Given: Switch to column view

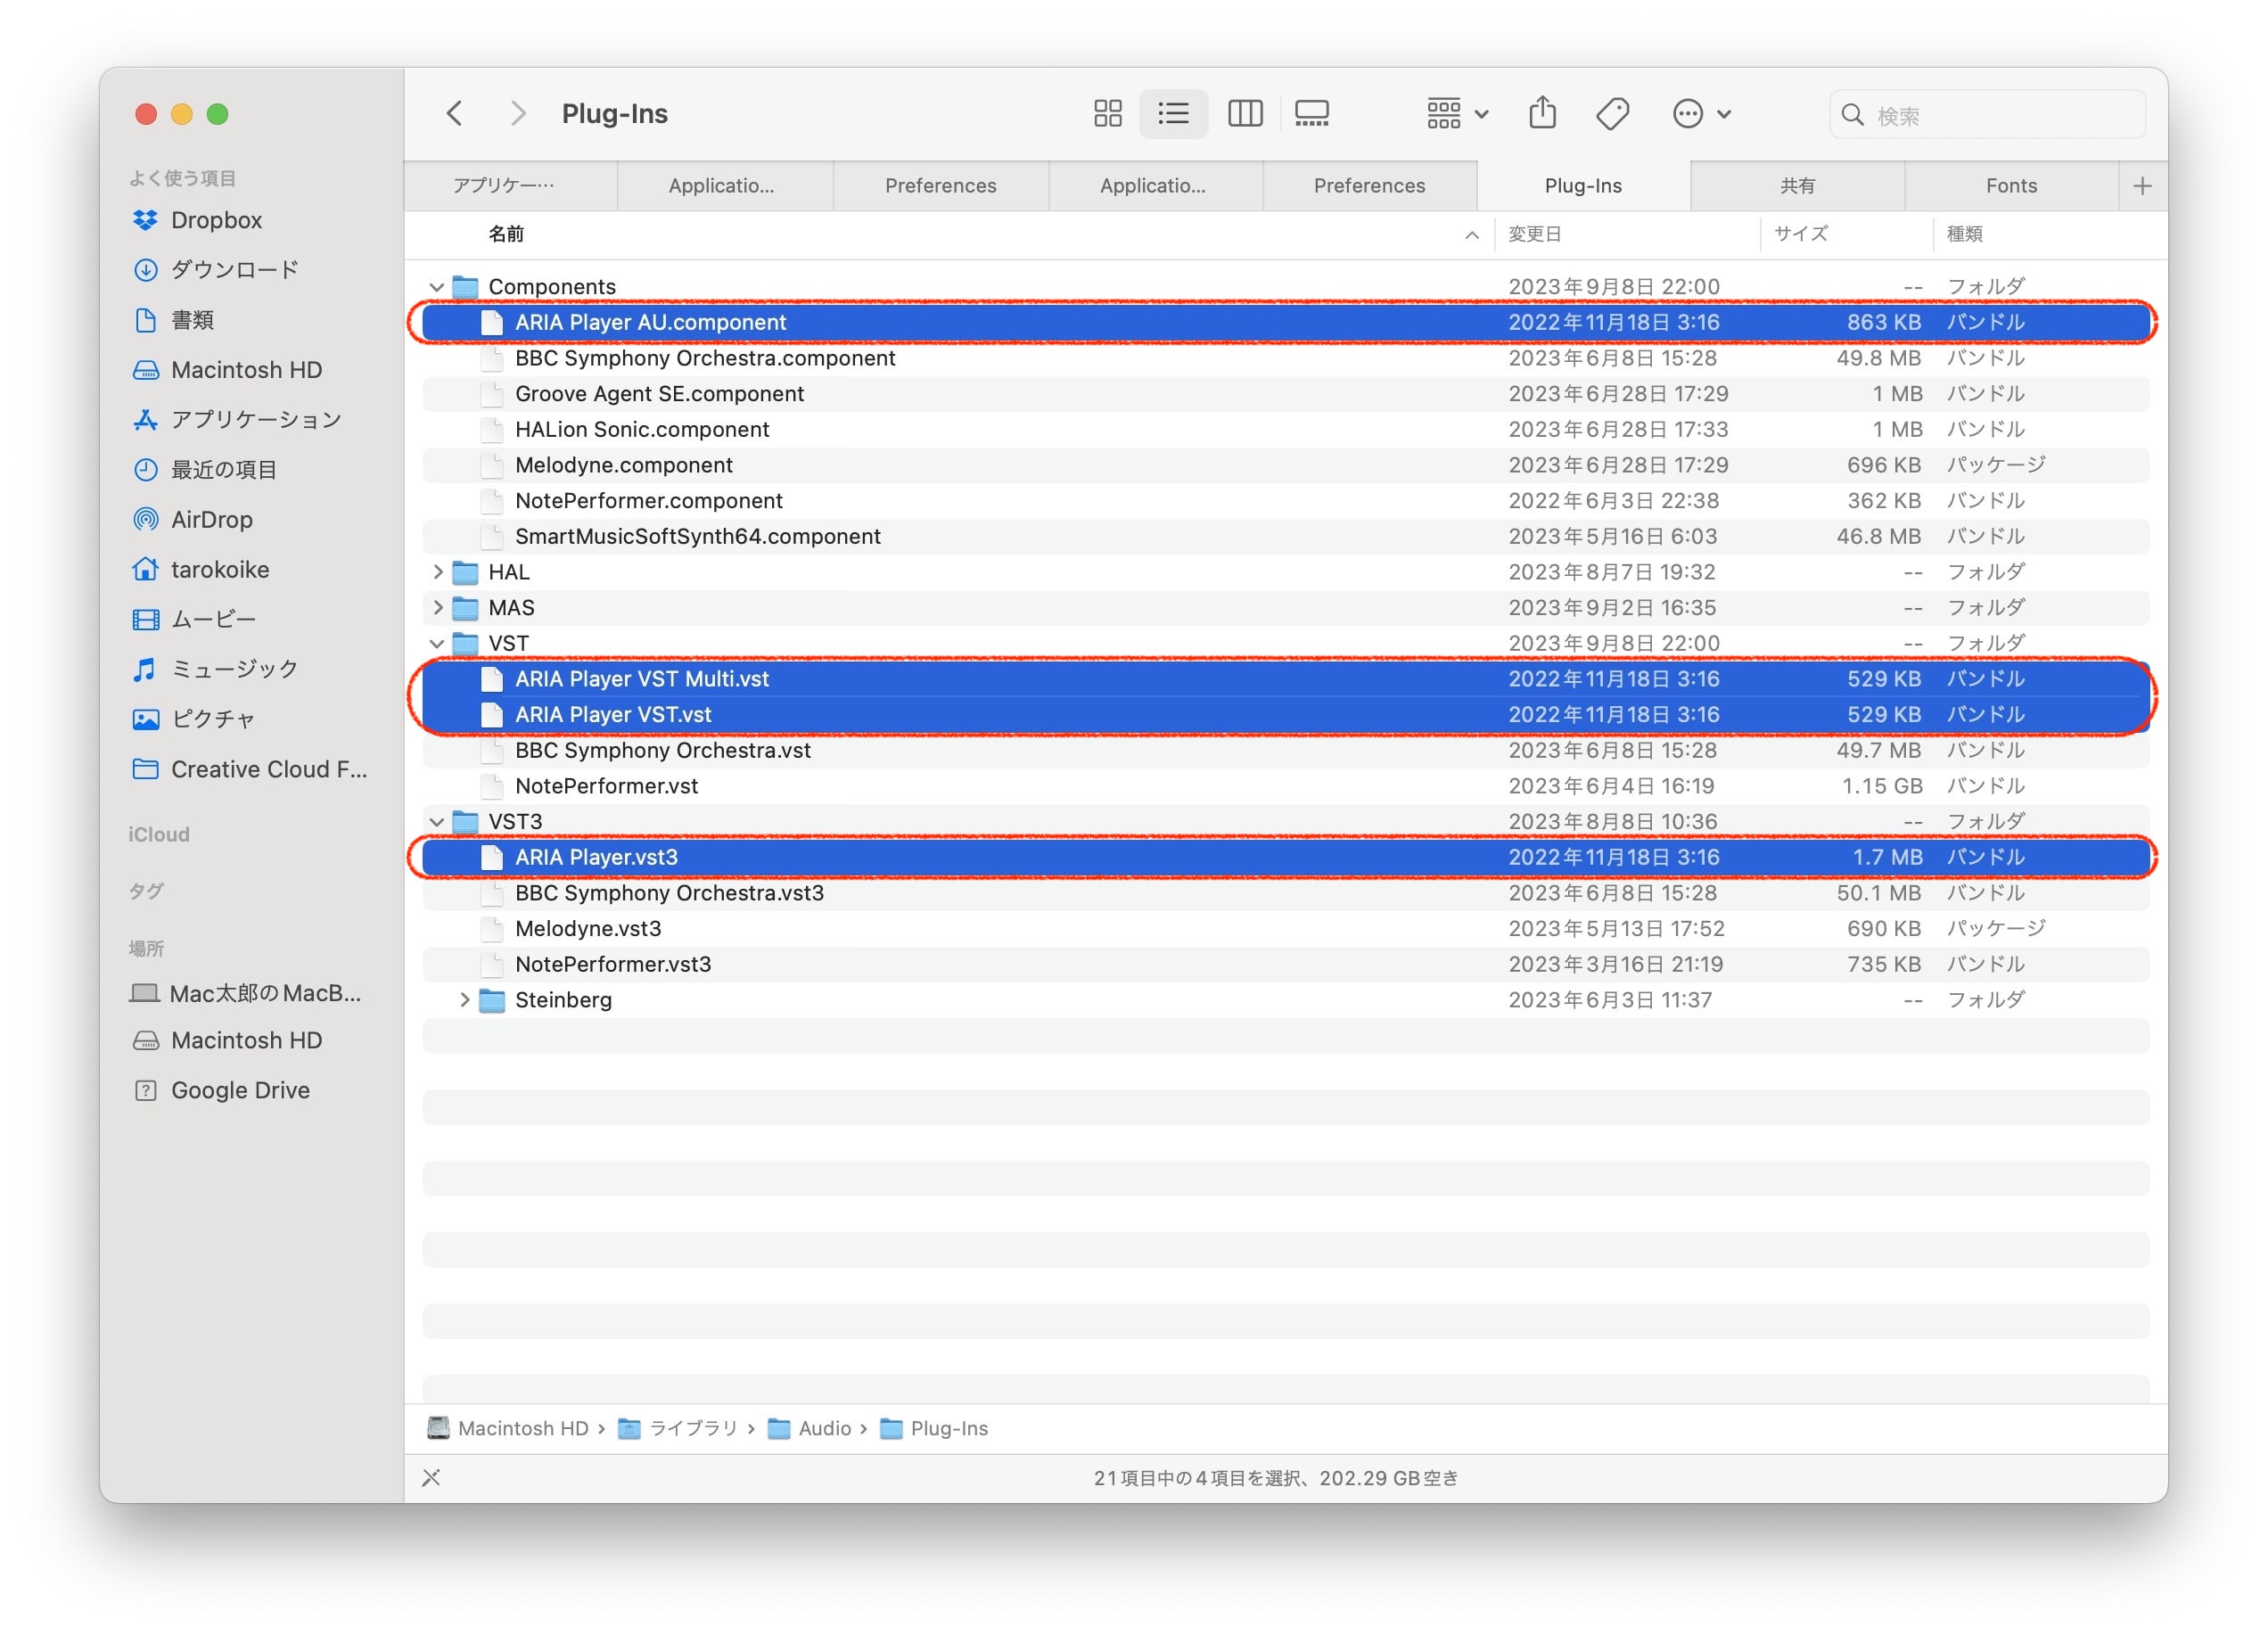Looking at the screenshot, I should coord(1245,113).
